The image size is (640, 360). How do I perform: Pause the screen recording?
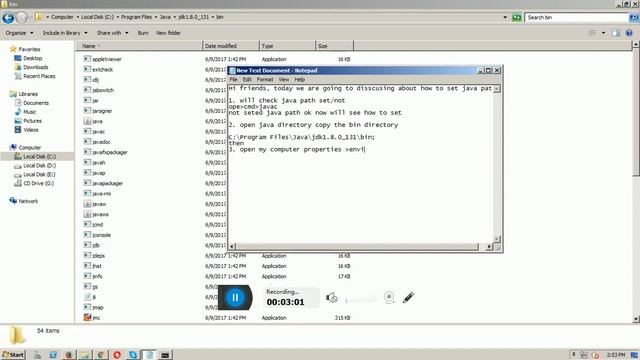pyautogui.click(x=235, y=298)
